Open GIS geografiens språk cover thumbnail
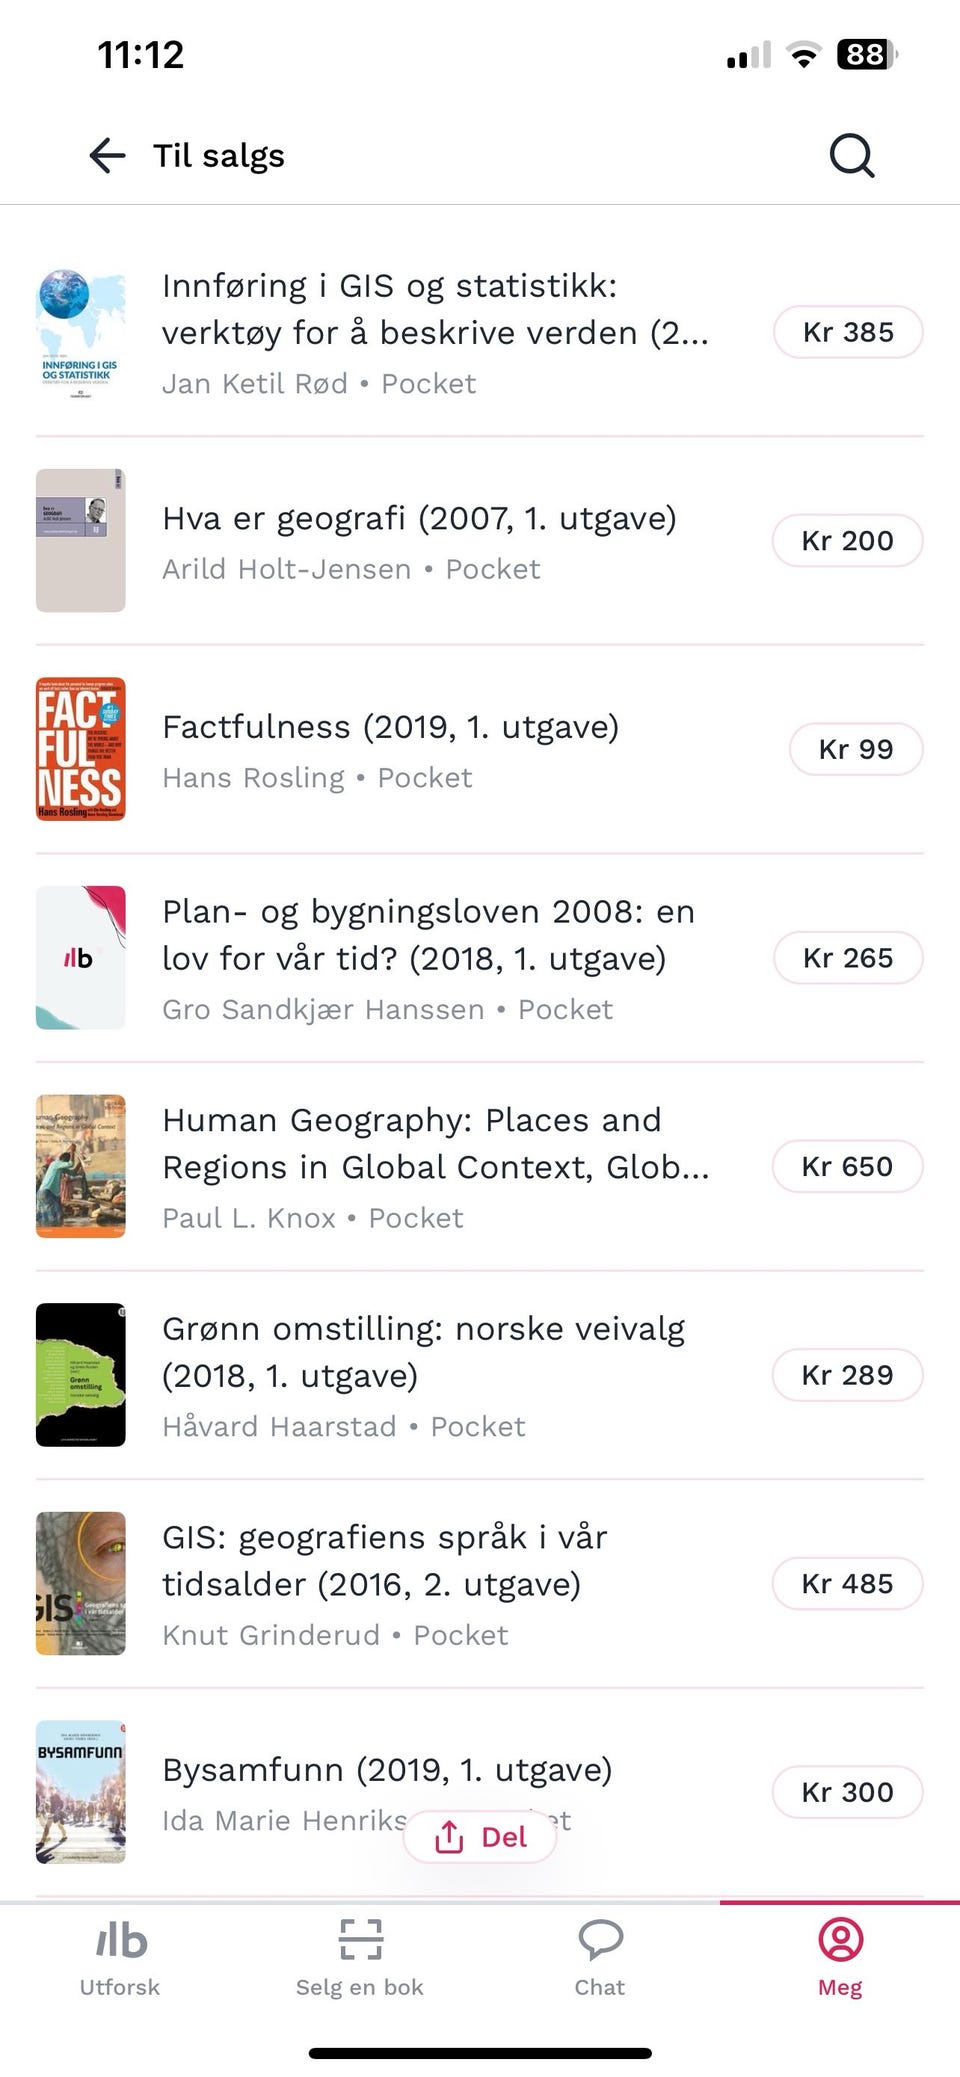 [x=81, y=1583]
